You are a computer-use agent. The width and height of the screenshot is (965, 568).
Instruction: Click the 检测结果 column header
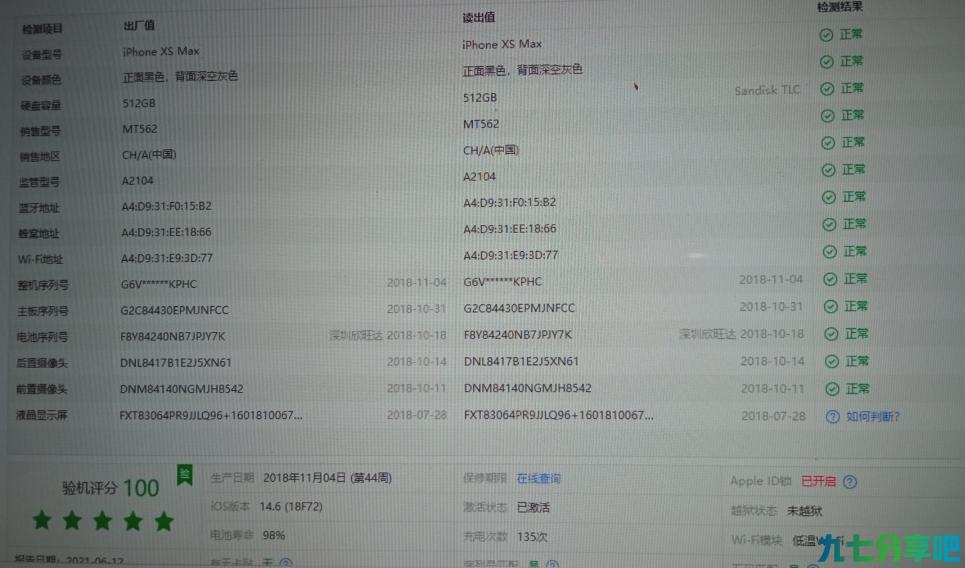(x=840, y=7)
